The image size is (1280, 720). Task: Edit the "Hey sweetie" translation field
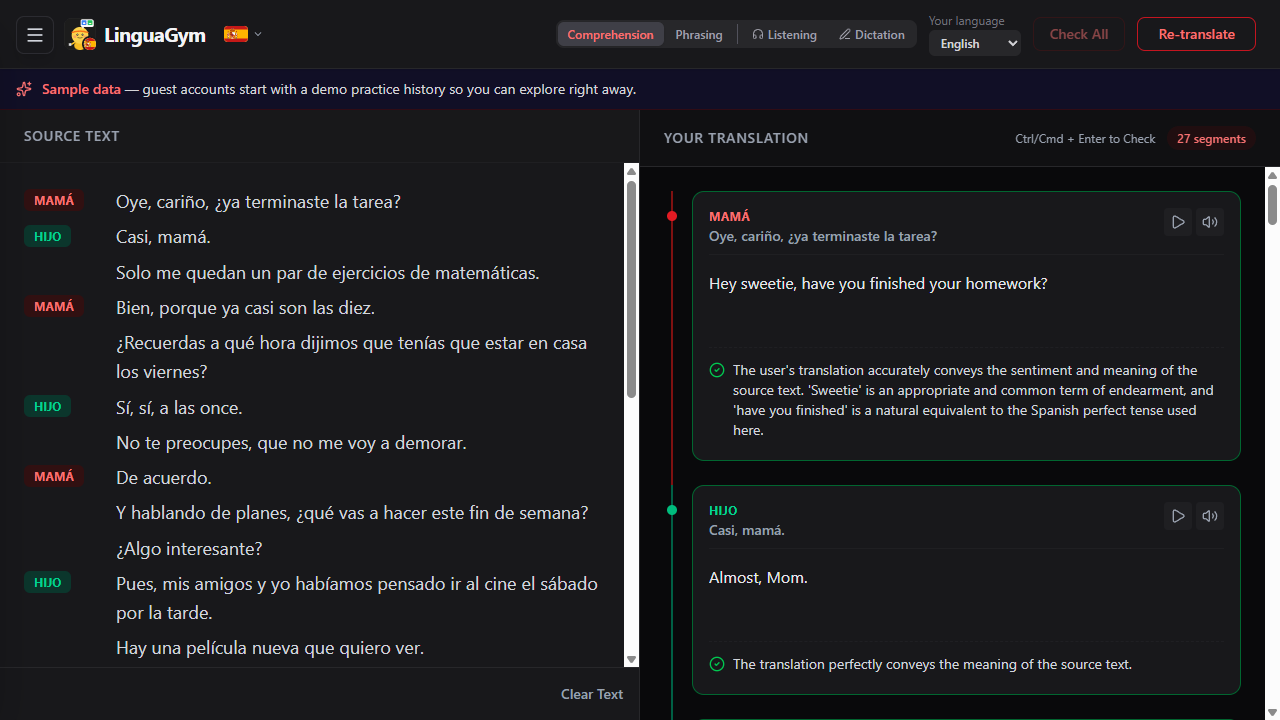click(966, 301)
